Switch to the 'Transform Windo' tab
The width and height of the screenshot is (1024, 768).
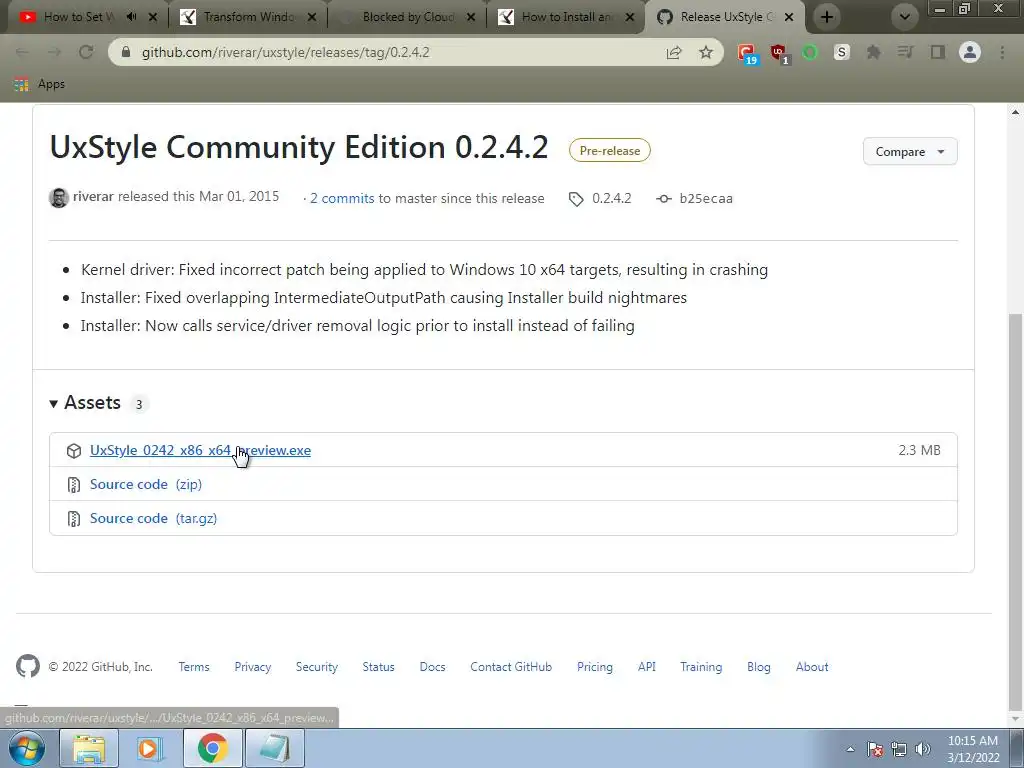coord(249,17)
